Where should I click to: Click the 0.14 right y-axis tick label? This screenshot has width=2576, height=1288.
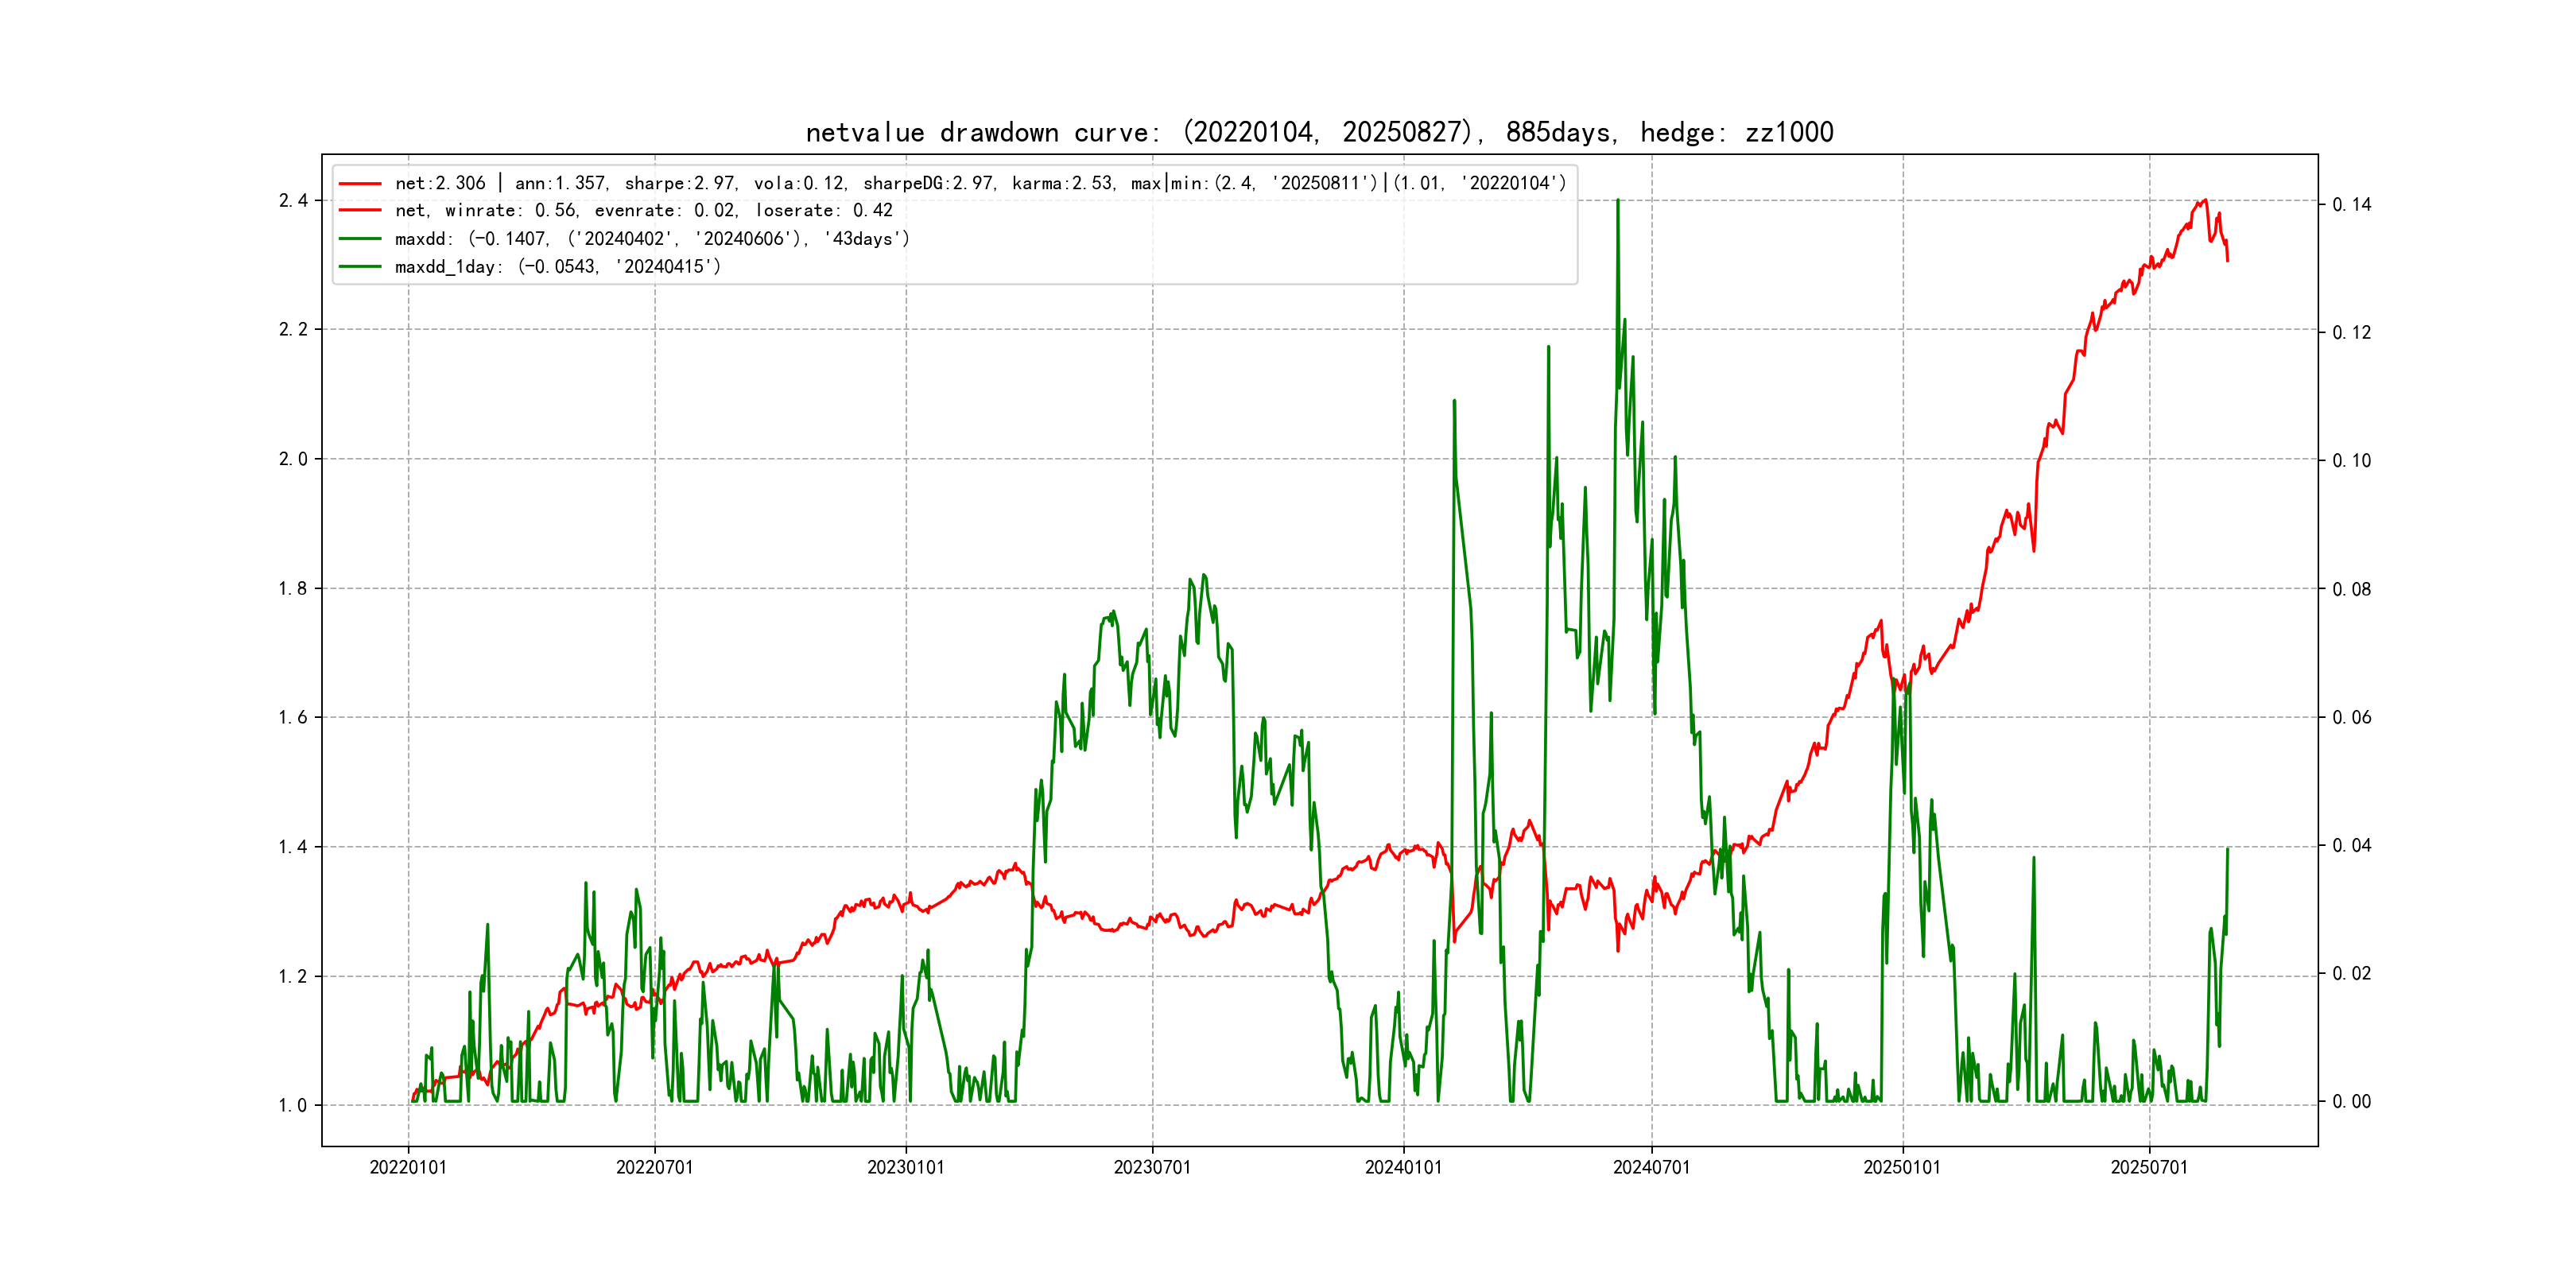[x=2351, y=205]
